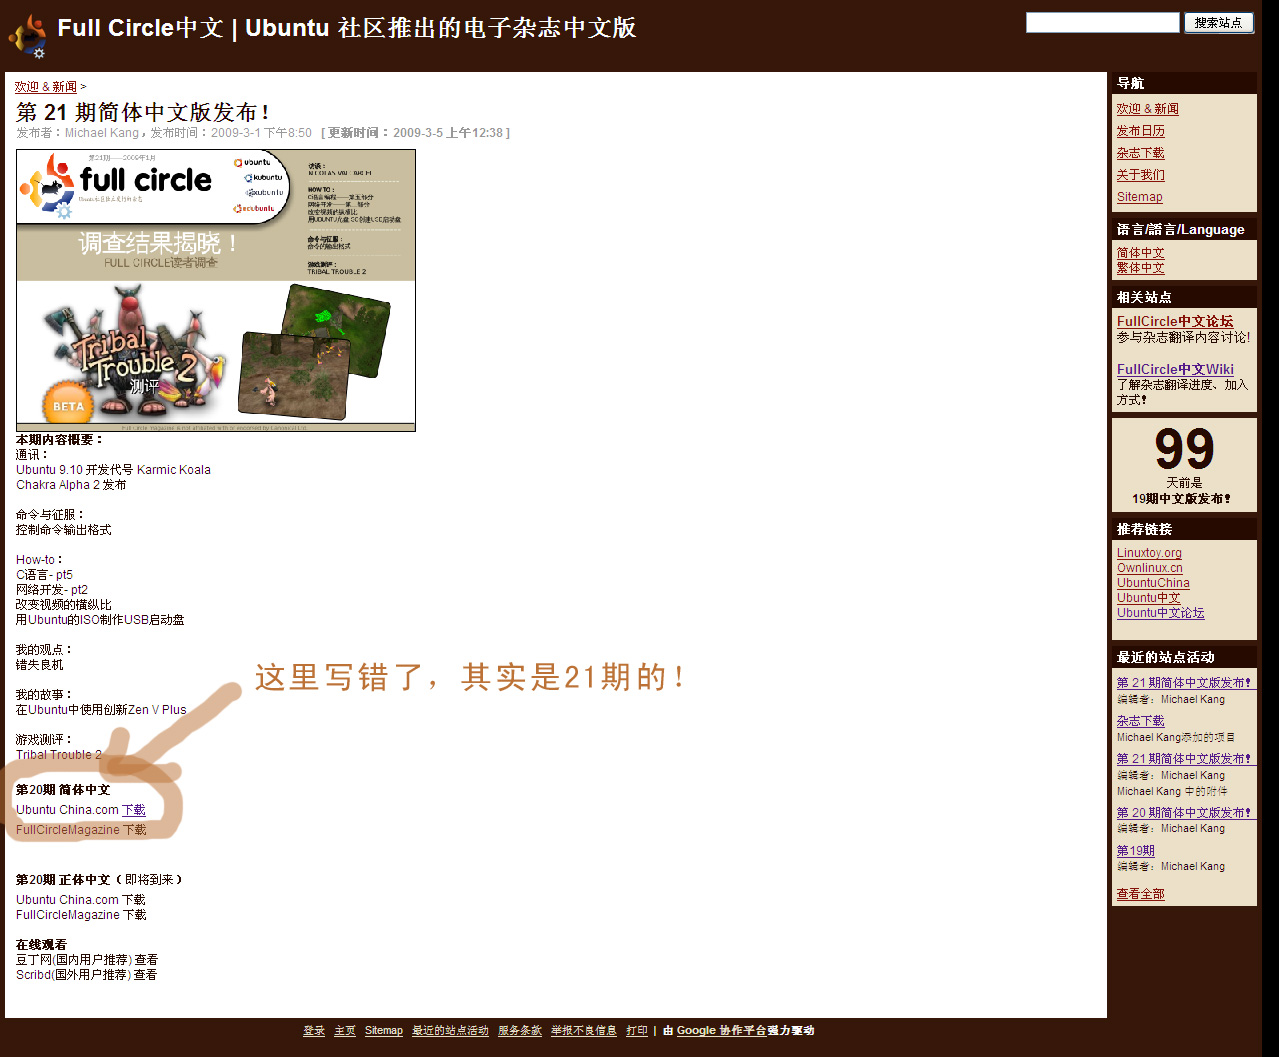Visit the FullCircle中文论坛 link
Image resolution: width=1279 pixels, height=1057 pixels.
1175,321
